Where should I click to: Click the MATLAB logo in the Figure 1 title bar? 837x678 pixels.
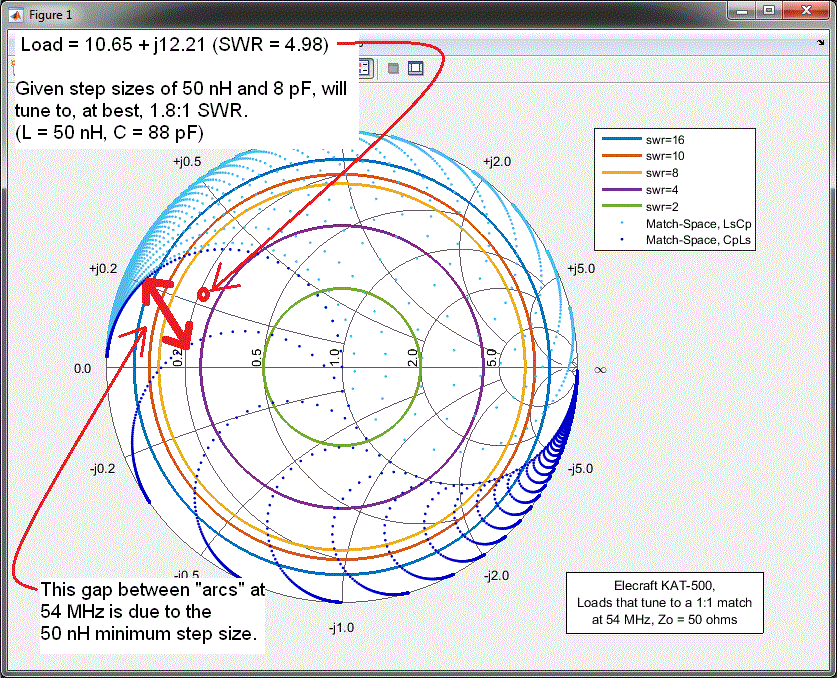pyautogui.click(x=15, y=15)
